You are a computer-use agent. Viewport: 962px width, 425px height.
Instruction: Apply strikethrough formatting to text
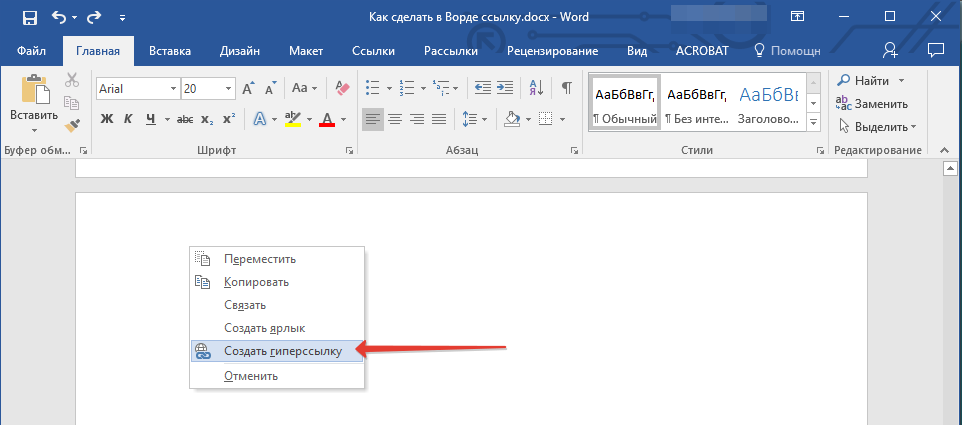184,119
